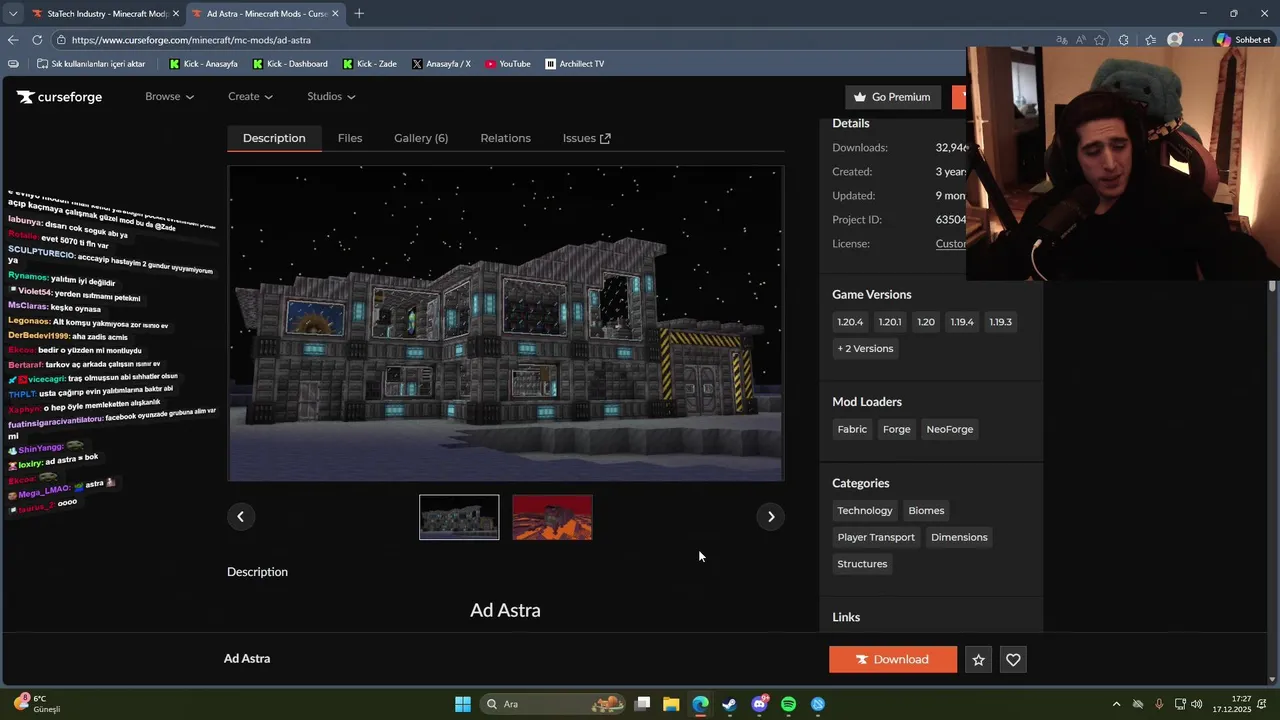This screenshot has width=1280, height=720.
Task: Open File Explorer from taskbar
Action: tap(671, 704)
